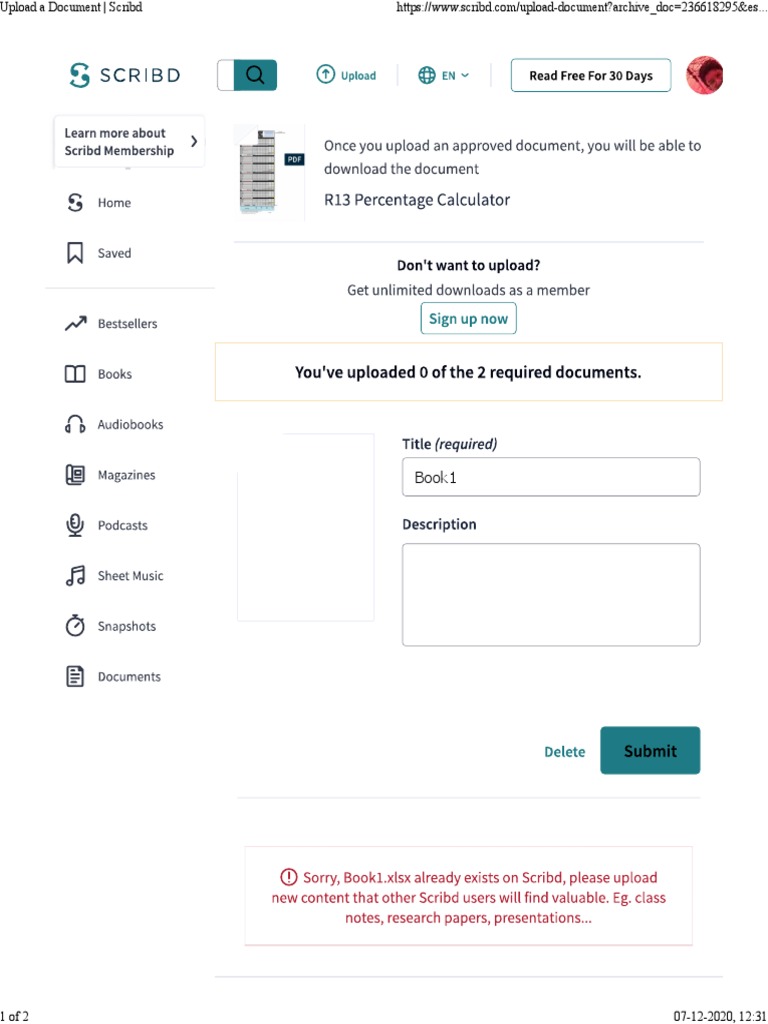Click the Upload arrow icon
Image resolution: width=768 pixels, height=1024 pixels.
click(325, 74)
